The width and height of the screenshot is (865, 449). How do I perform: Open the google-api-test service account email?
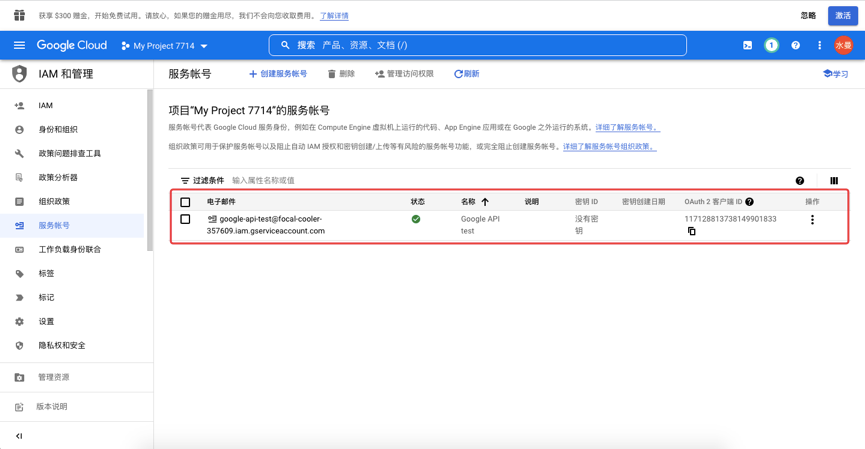(x=266, y=225)
